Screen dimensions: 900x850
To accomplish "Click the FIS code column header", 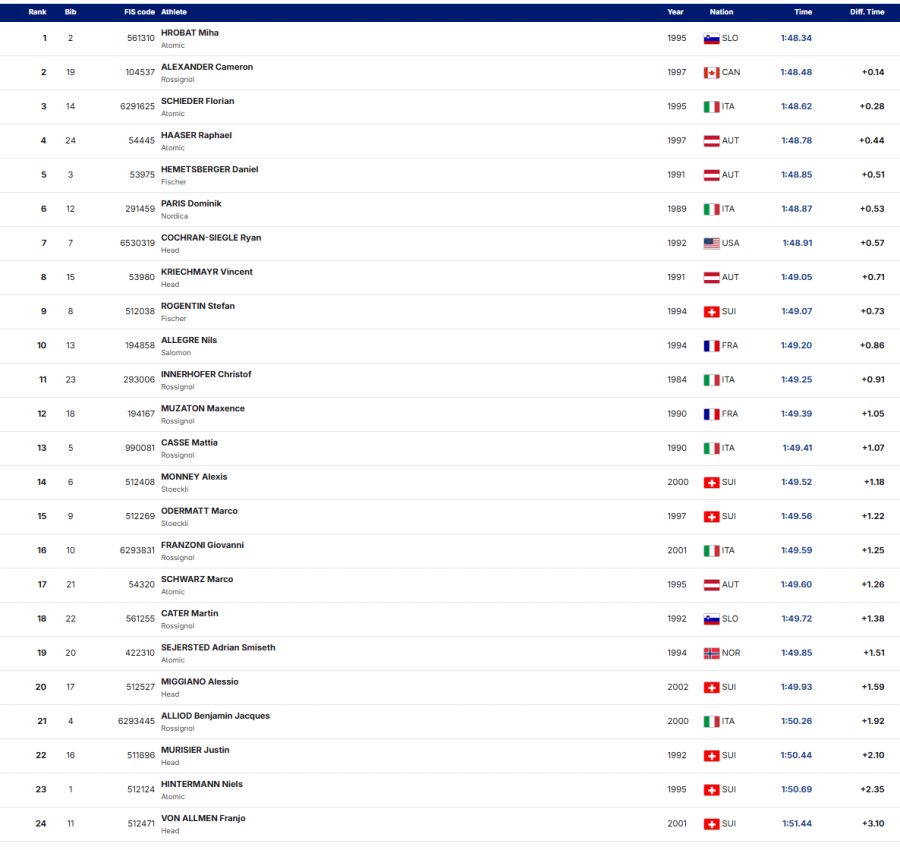I will point(139,12).
